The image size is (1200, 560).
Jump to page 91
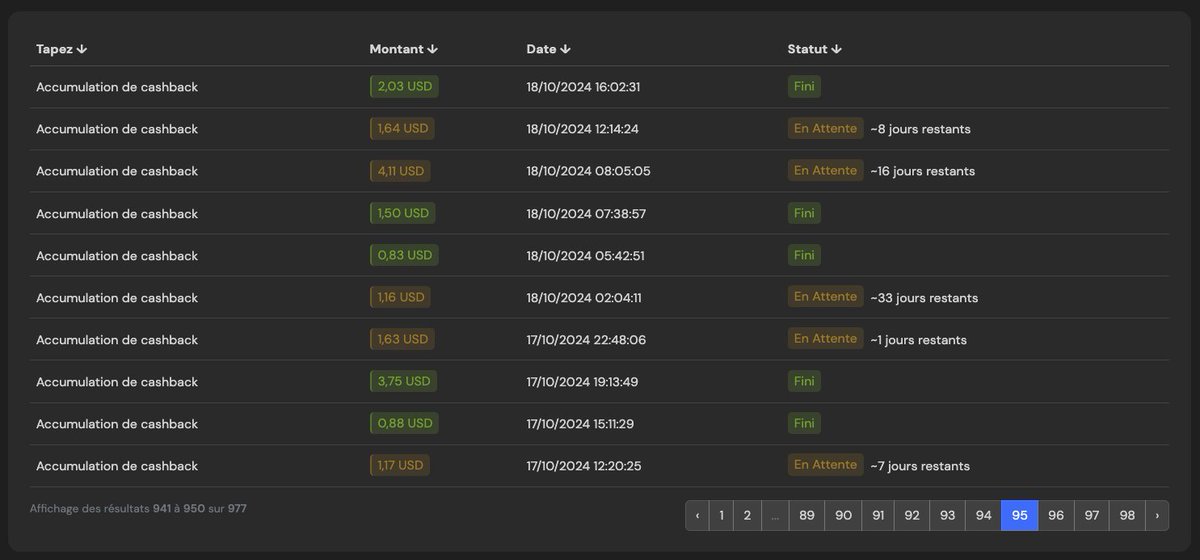click(x=878, y=515)
